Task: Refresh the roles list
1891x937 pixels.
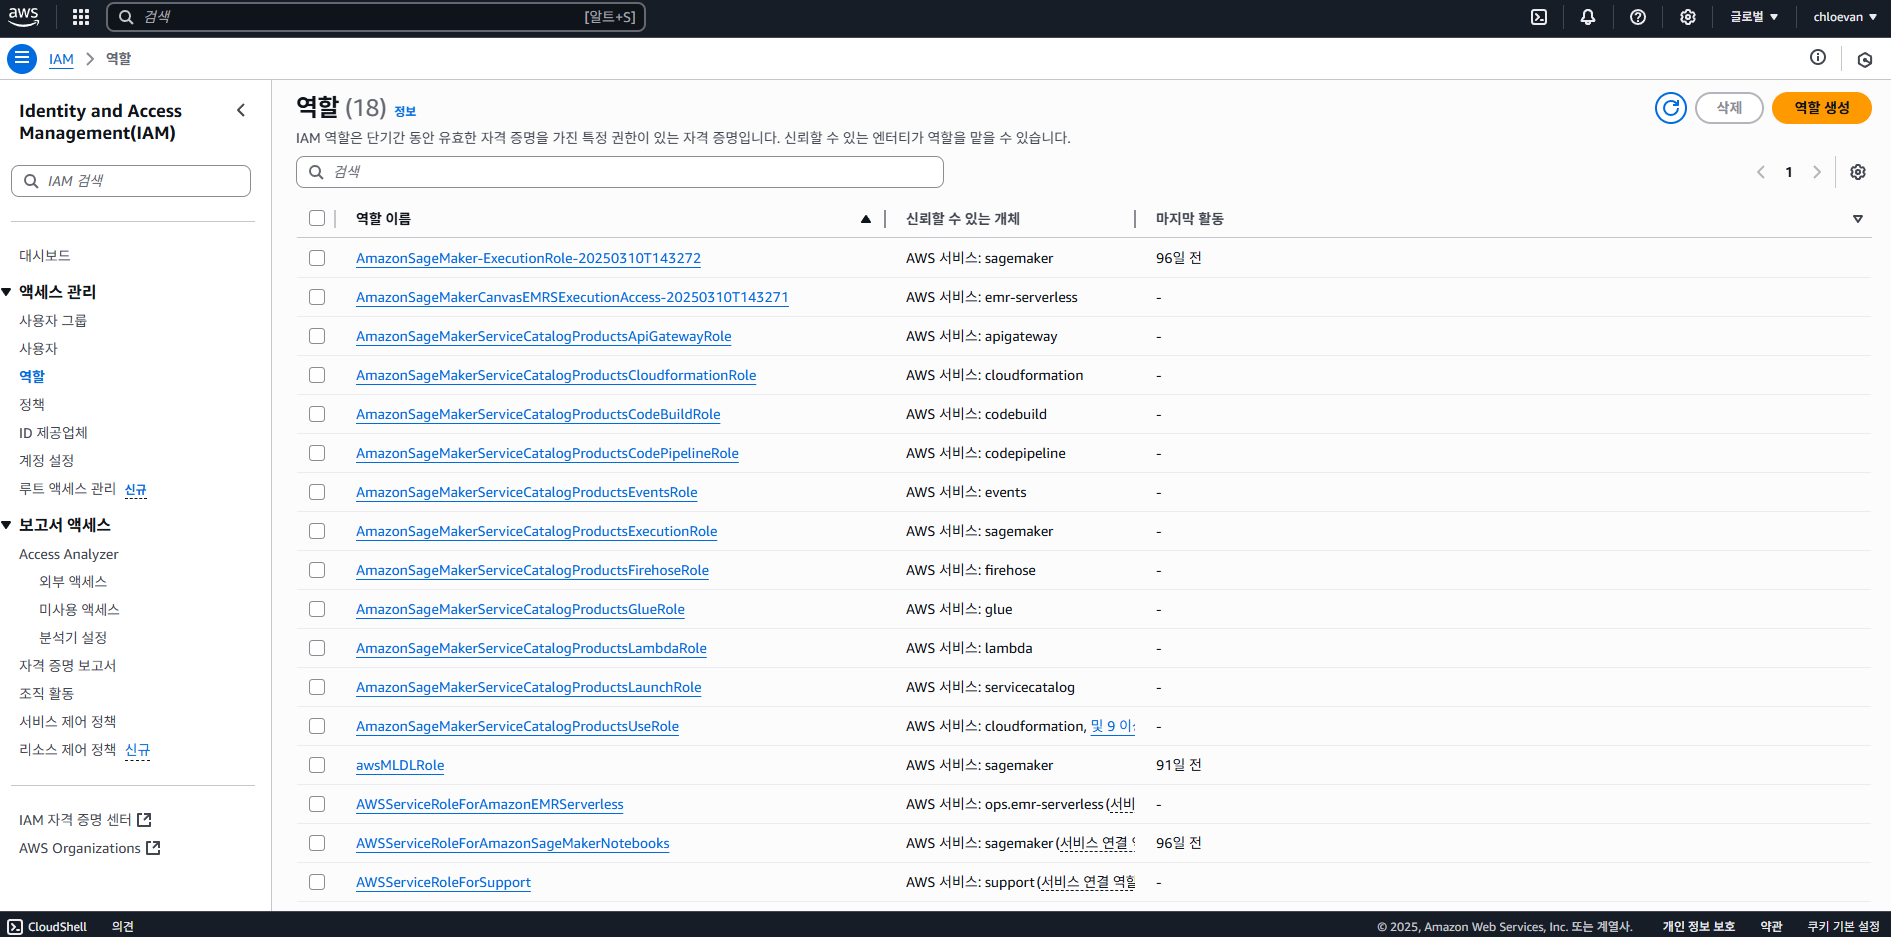Action: (x=1671, y=108)
